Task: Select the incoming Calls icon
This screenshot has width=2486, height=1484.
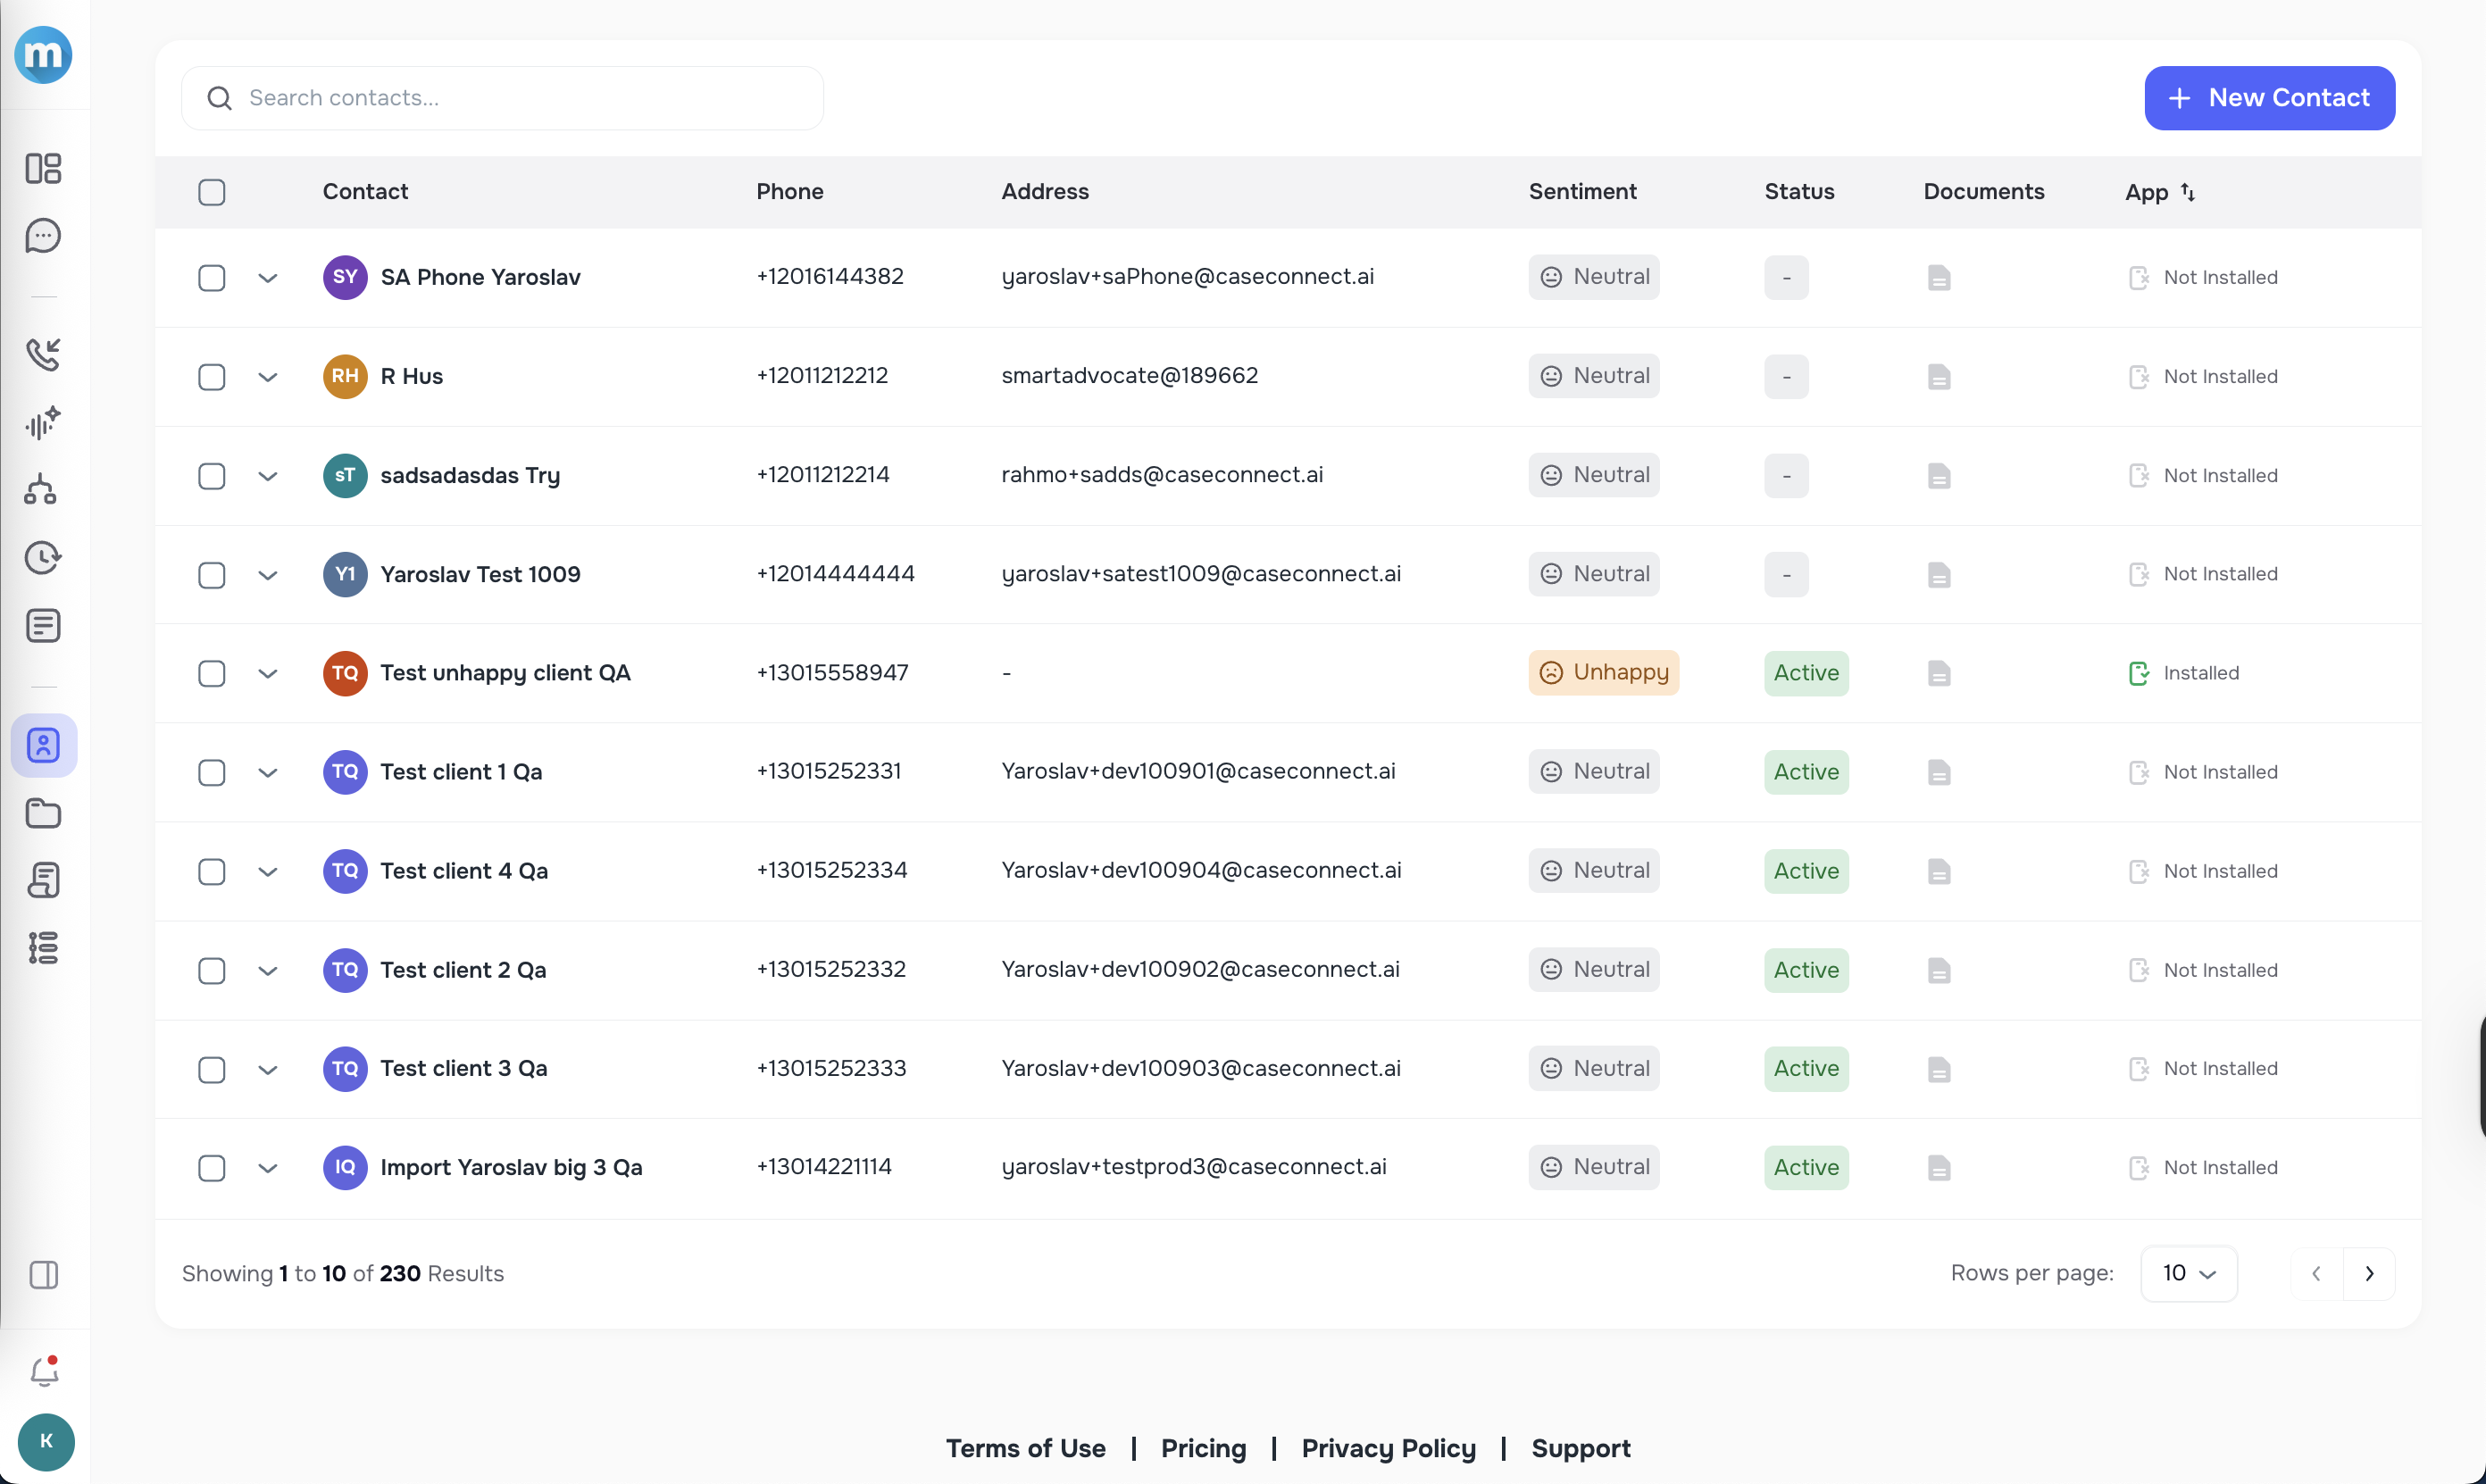Action: 44,354
